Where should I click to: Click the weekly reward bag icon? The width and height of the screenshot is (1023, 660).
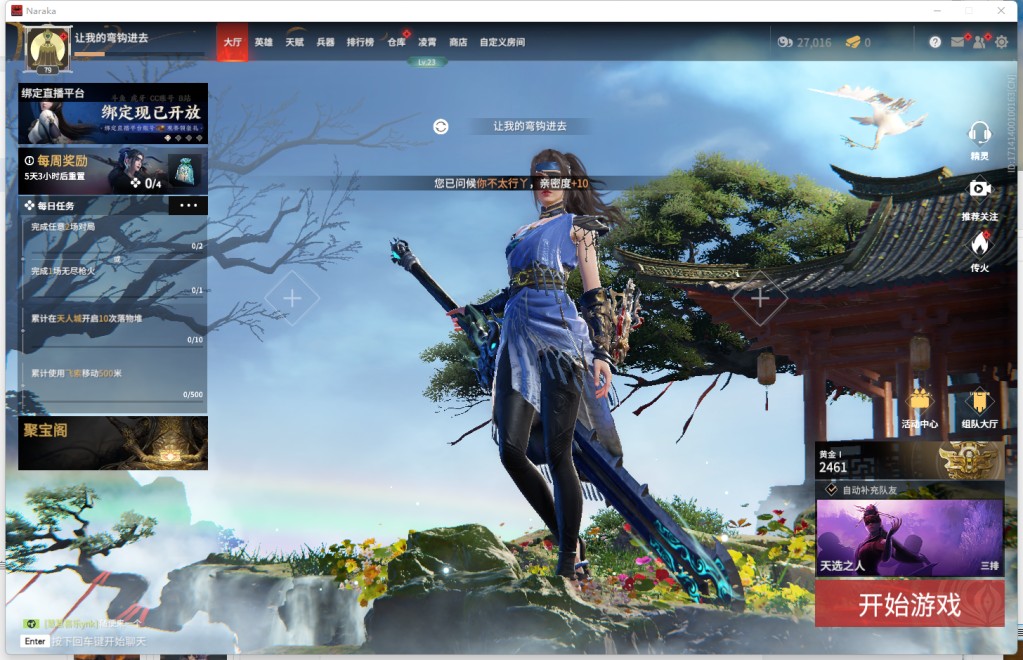185,171
